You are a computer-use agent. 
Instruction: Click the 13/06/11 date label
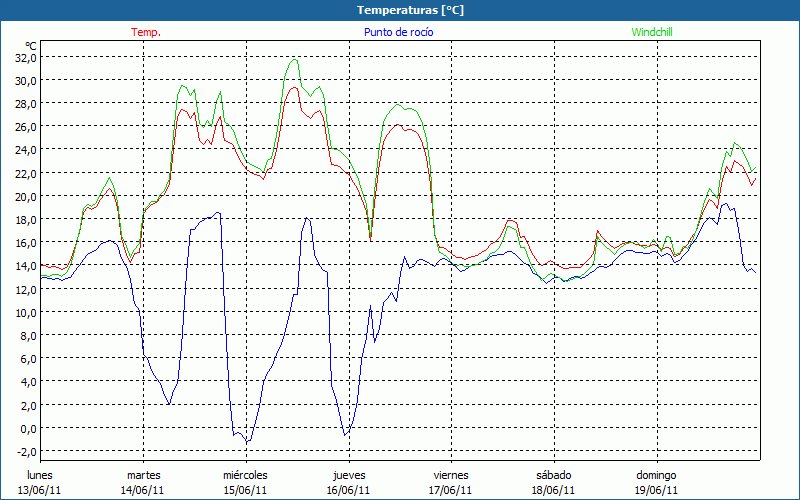(40, 490)
